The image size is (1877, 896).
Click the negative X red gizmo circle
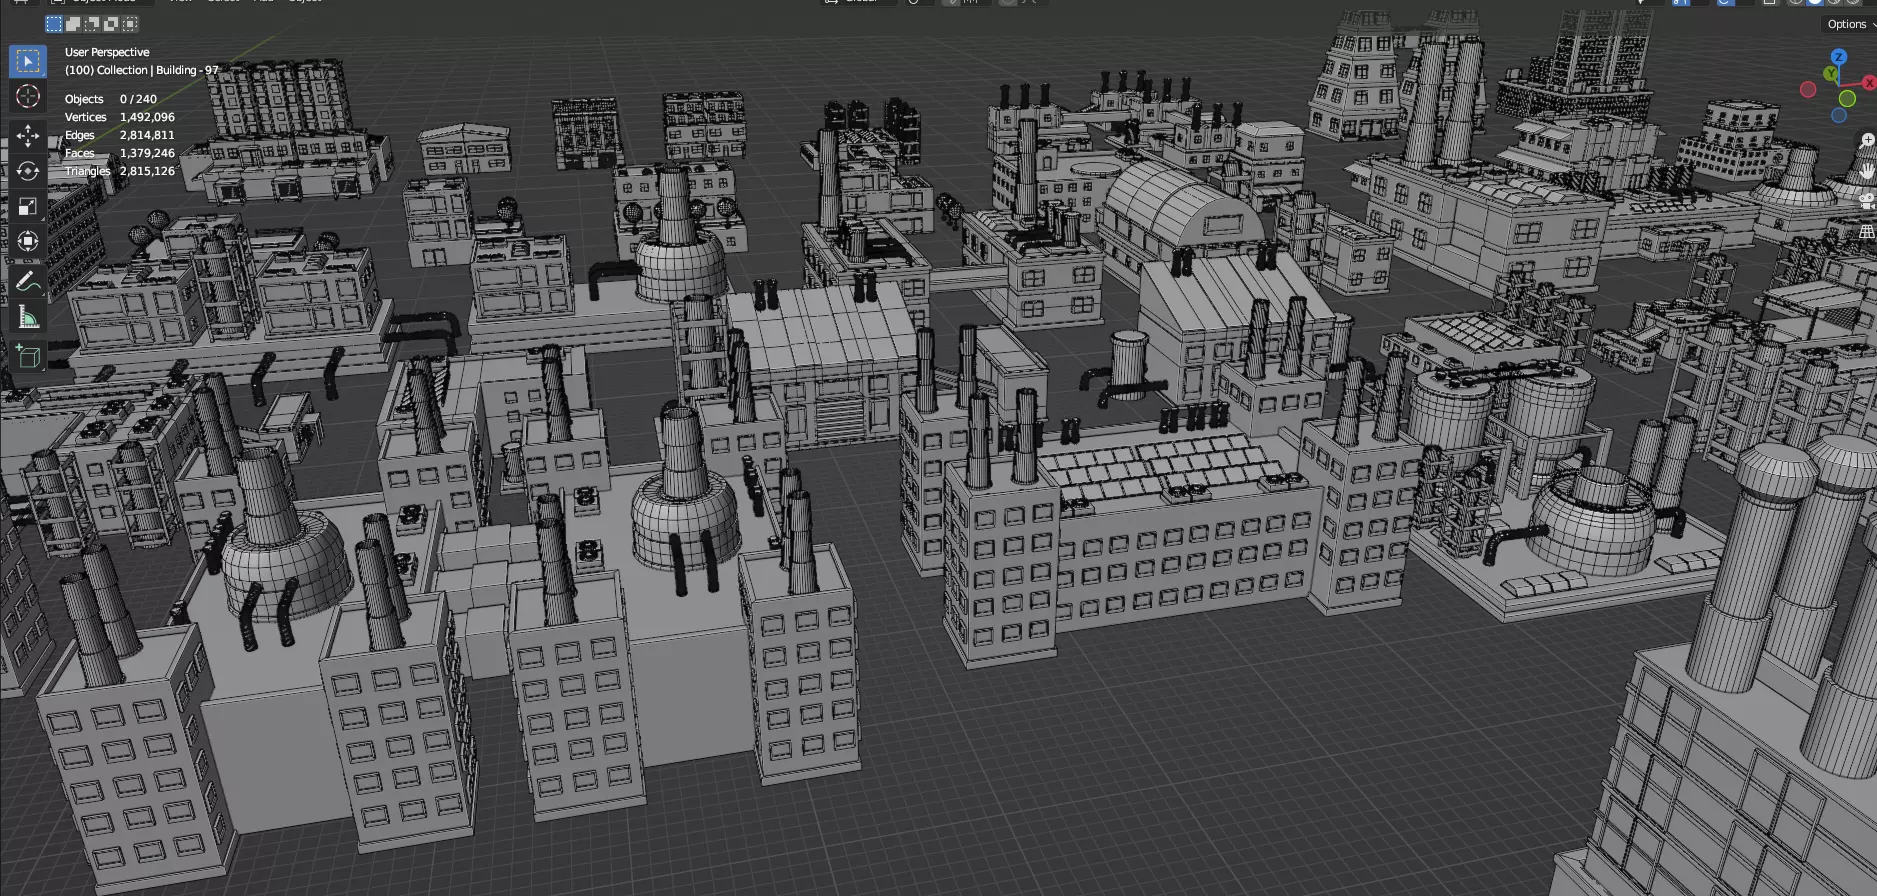[1808, 89]
